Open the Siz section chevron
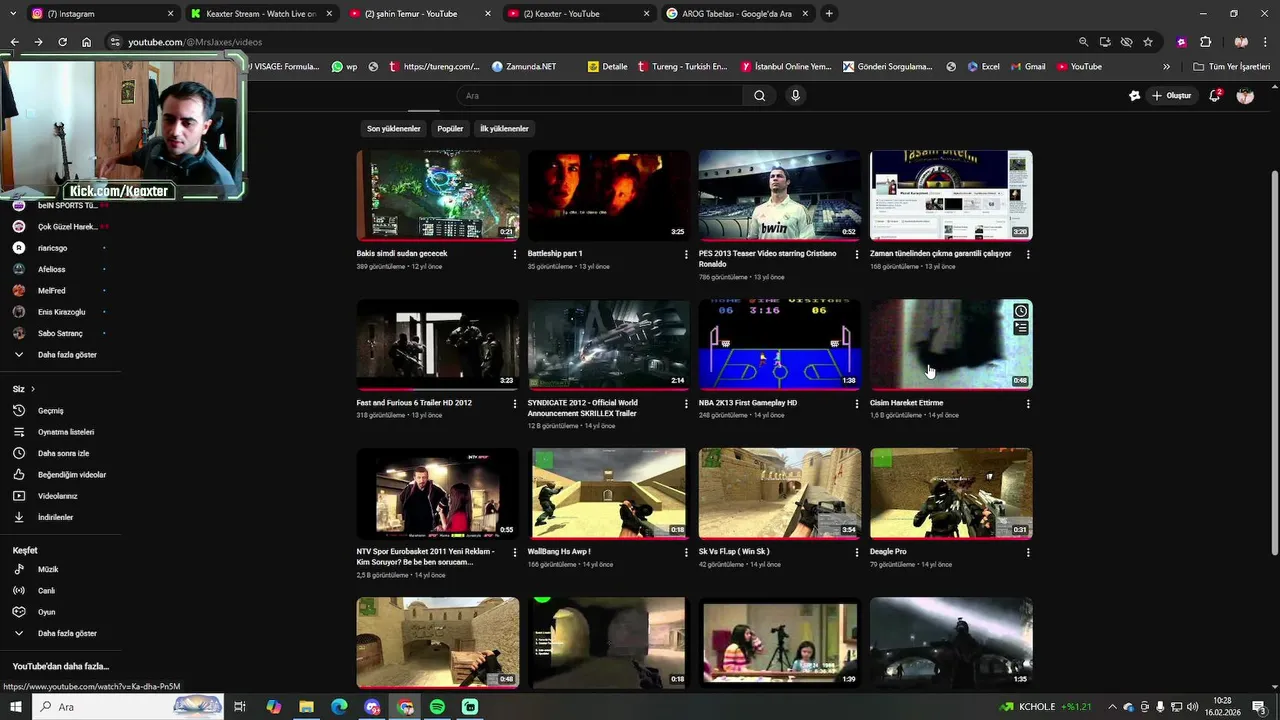The image size is (1280, 720). tap(32, 389)
